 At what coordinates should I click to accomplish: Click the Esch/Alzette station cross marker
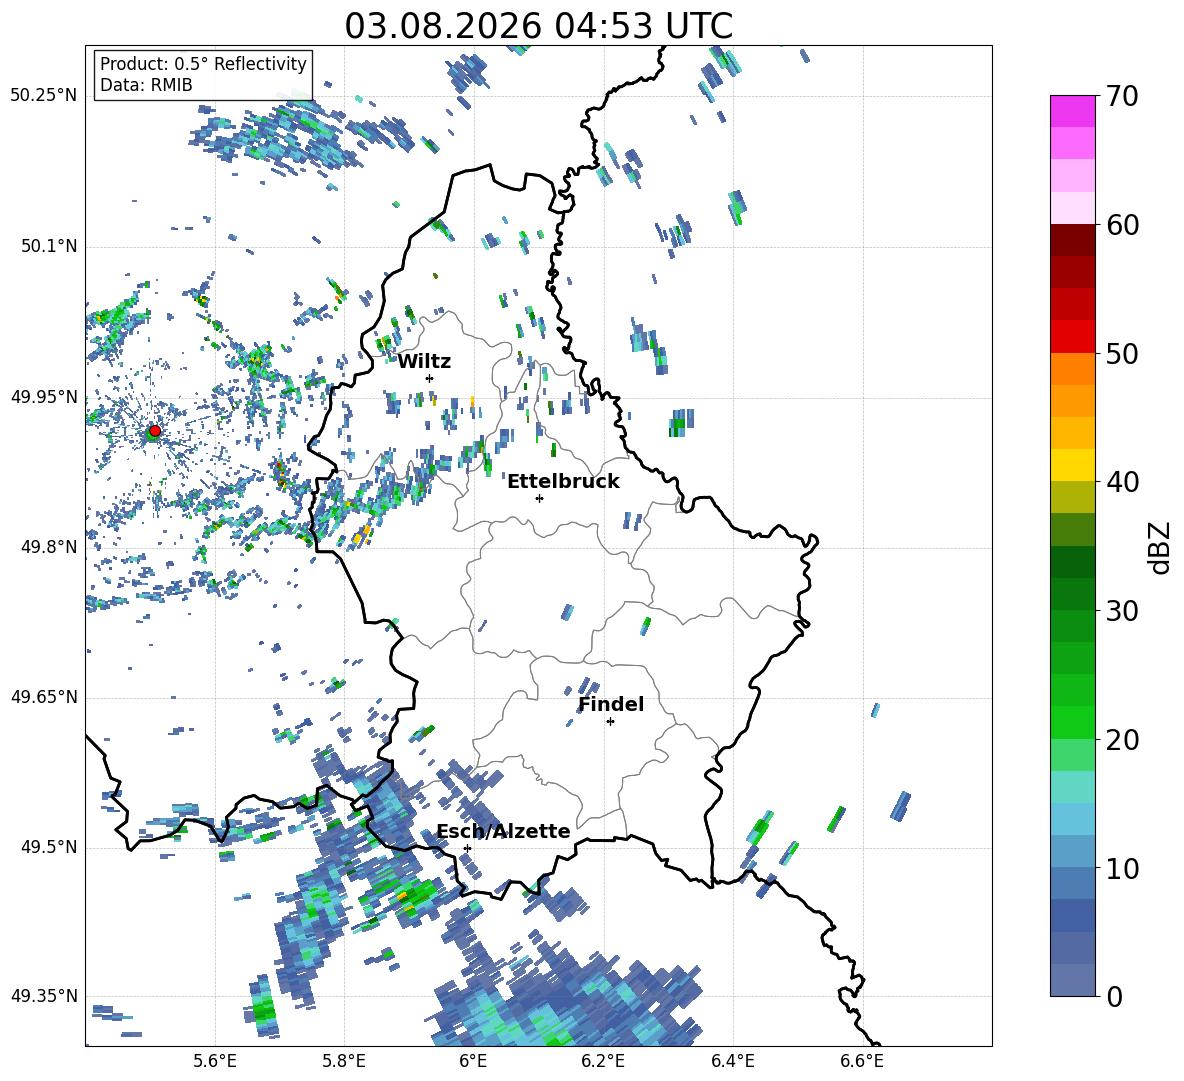point(467,848)
